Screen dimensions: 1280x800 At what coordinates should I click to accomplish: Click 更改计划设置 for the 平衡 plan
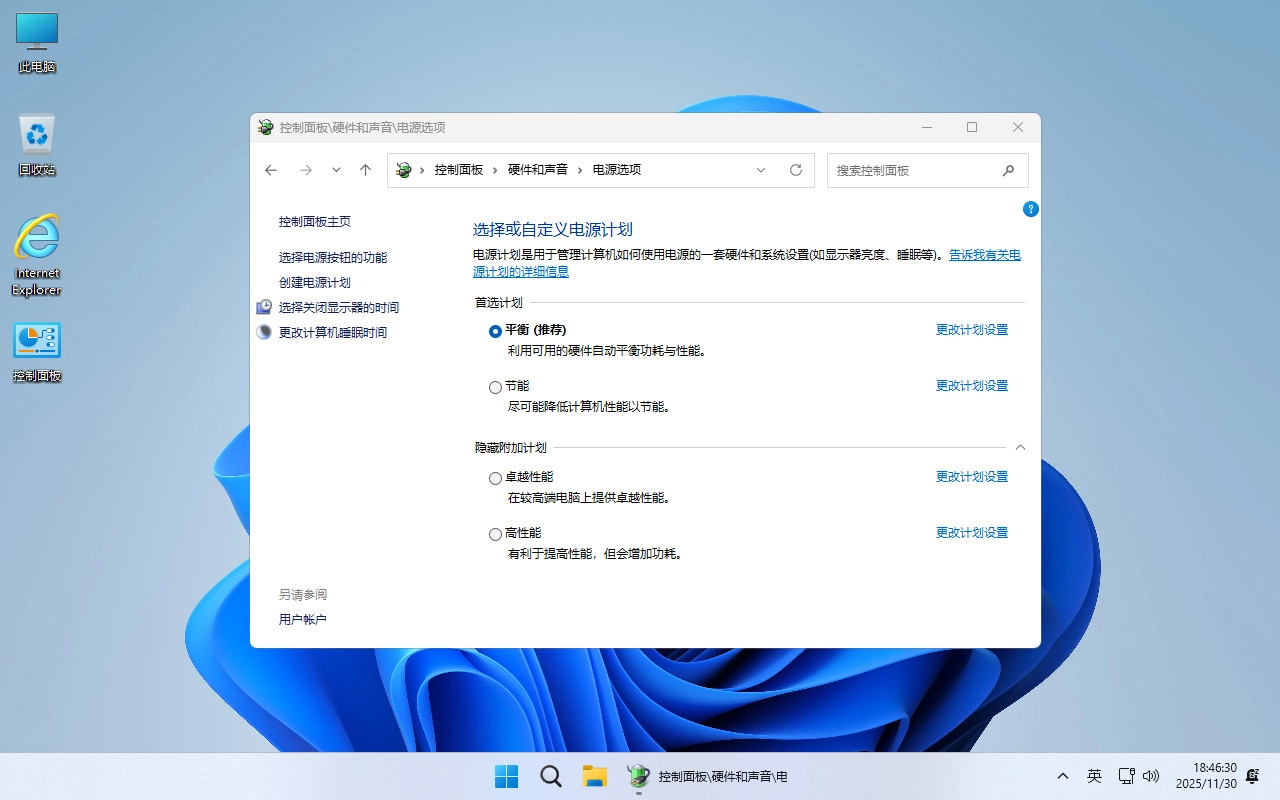[971, 329]
